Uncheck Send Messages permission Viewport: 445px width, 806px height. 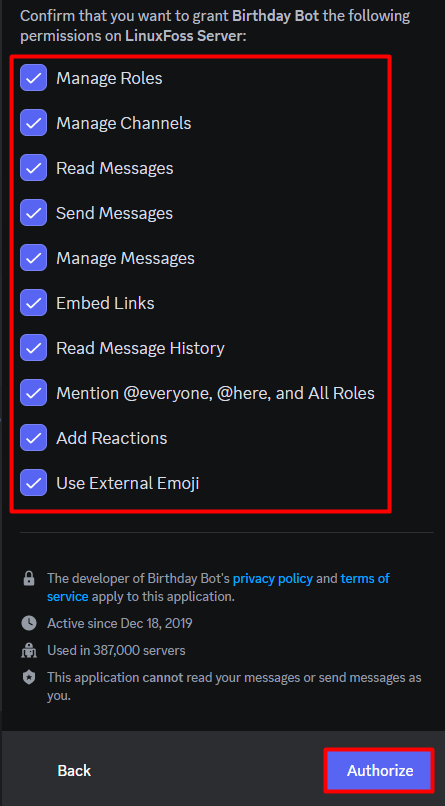(33, 213)
